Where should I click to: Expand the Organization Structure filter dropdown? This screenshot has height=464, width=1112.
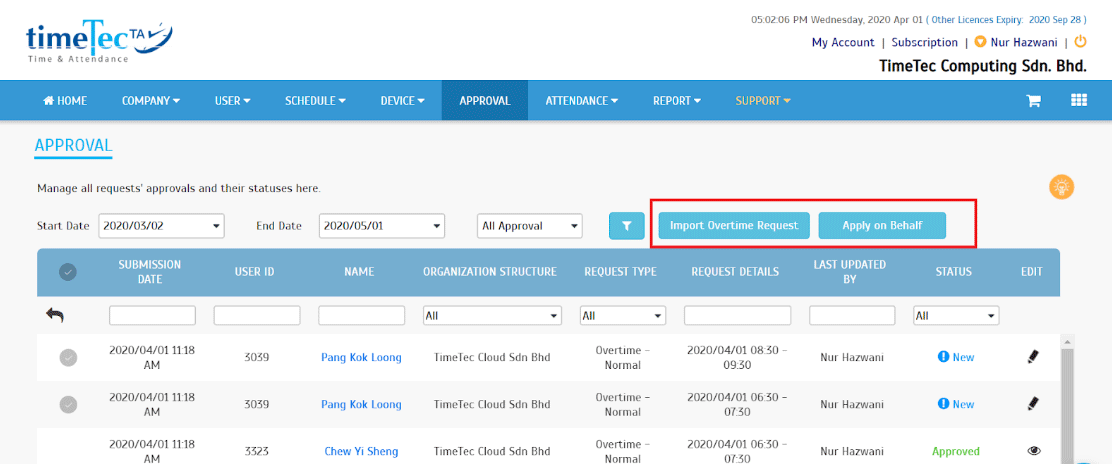coord(492,316)
